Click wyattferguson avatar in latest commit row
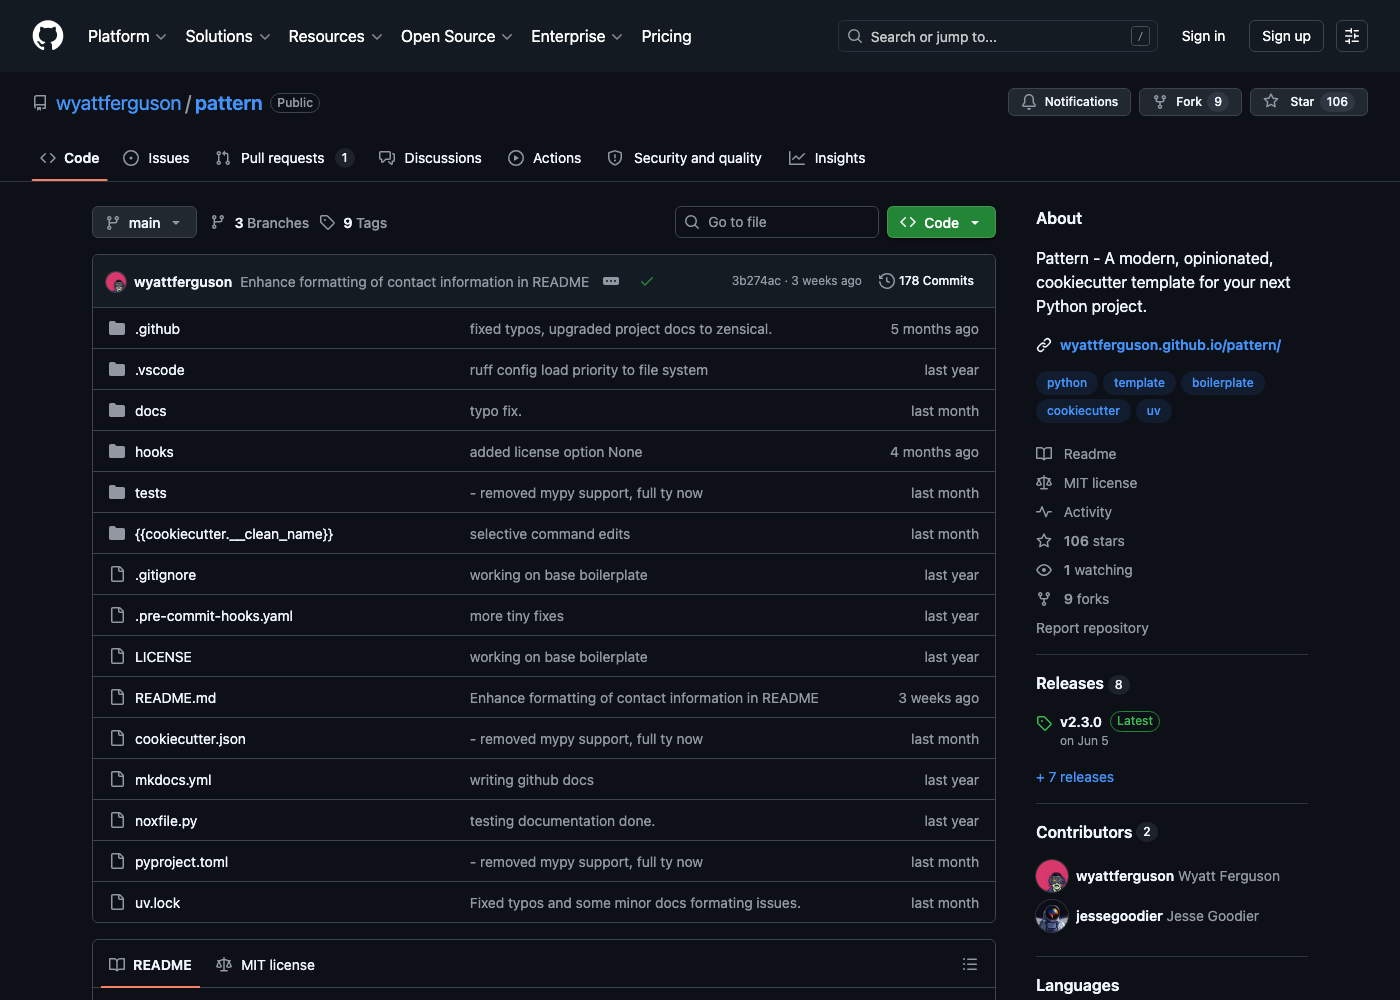 116,282
